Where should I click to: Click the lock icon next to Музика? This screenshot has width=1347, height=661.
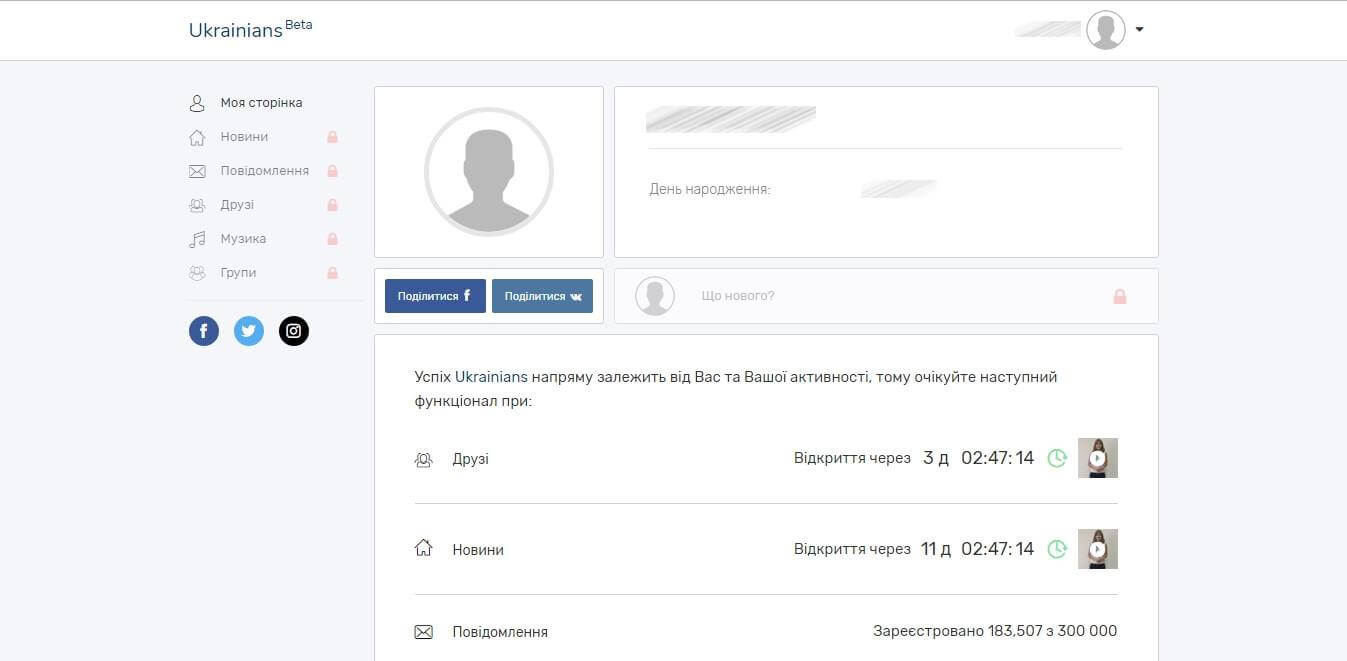[332, 239]
